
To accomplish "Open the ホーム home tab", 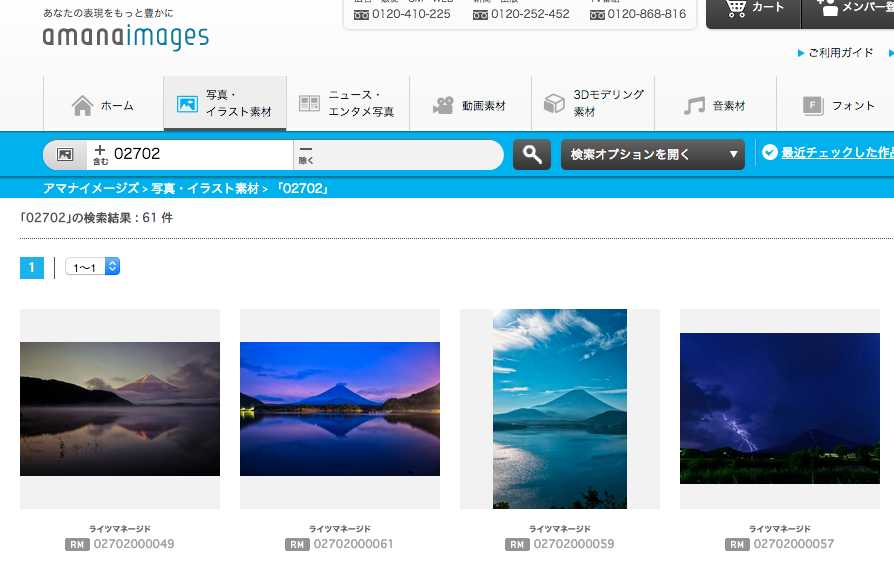I will tap(103, 105).
